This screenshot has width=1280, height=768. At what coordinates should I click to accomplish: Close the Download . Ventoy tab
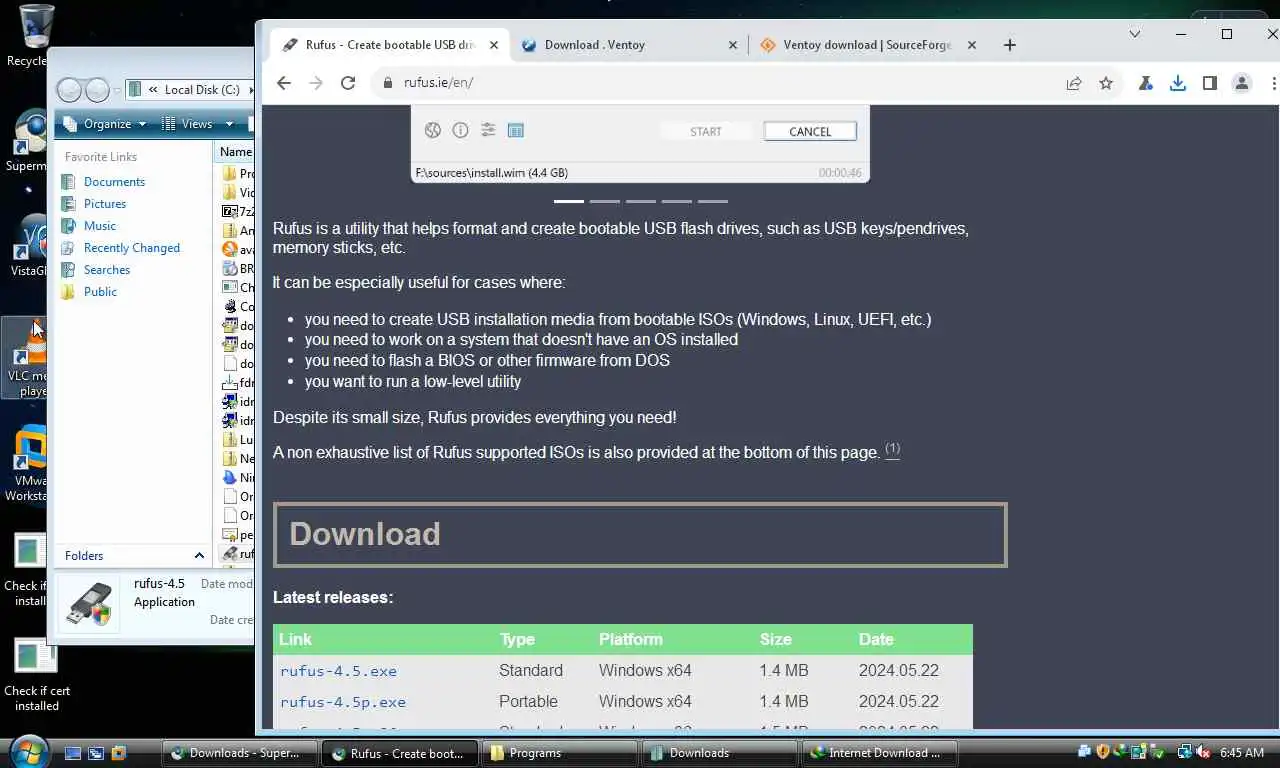733,45
